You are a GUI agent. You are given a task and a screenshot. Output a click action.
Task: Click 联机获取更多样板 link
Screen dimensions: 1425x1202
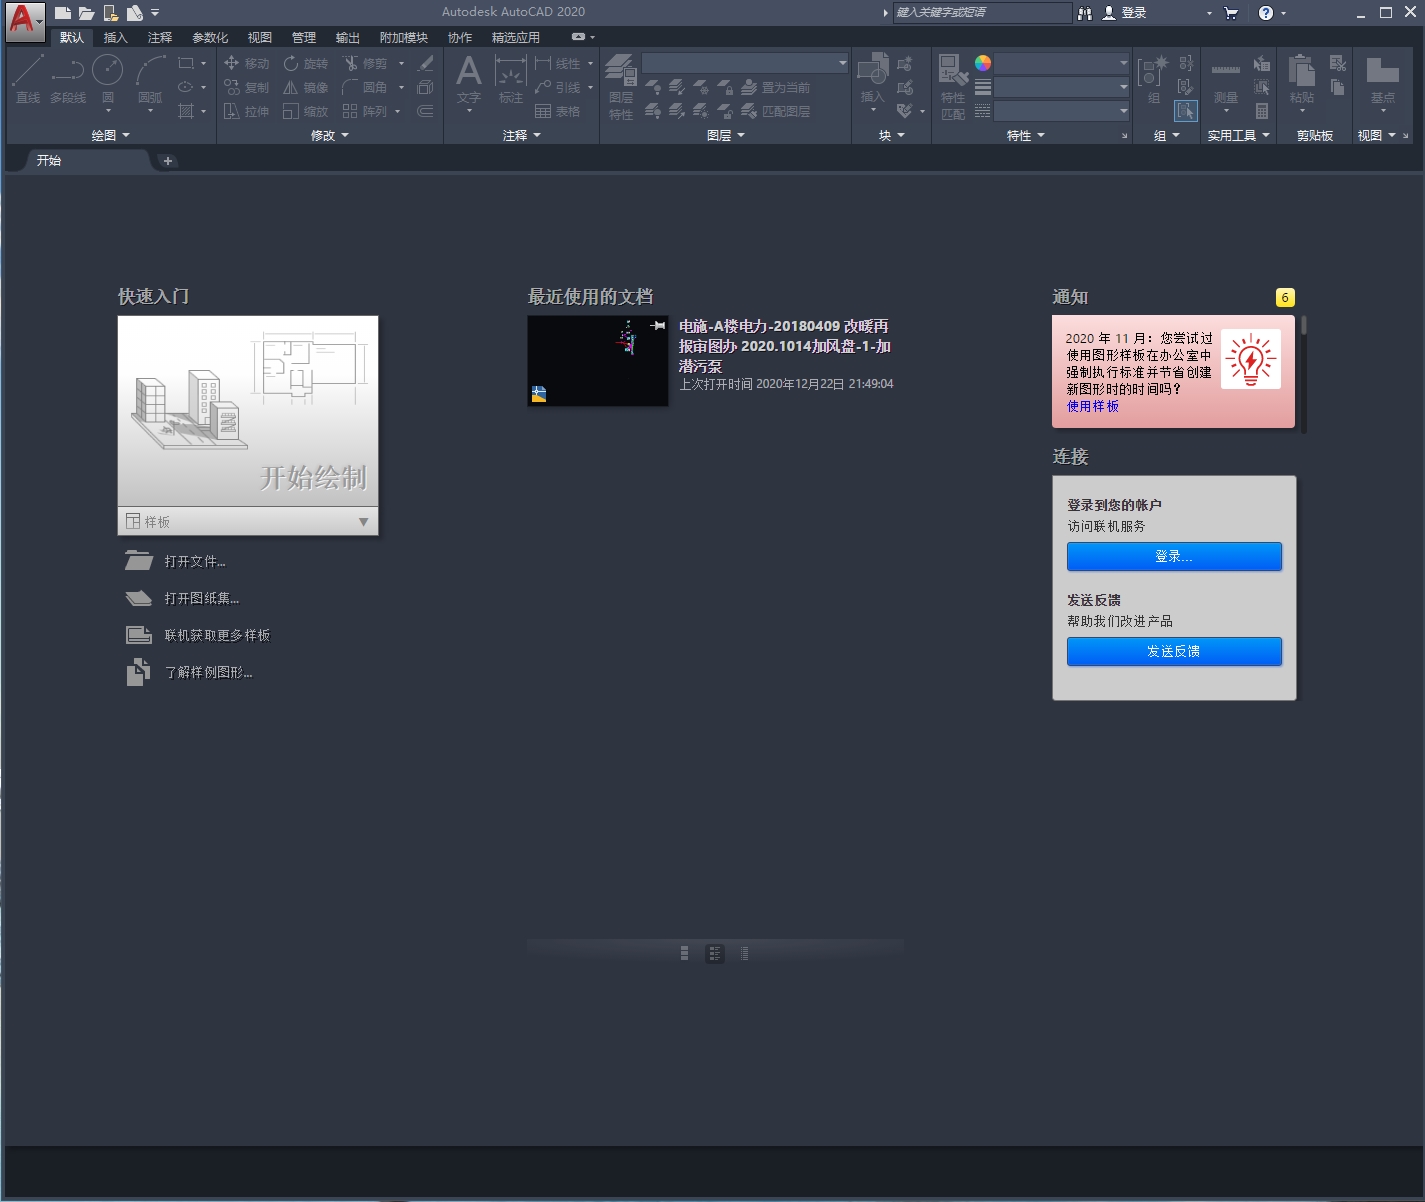pos(217,635)
